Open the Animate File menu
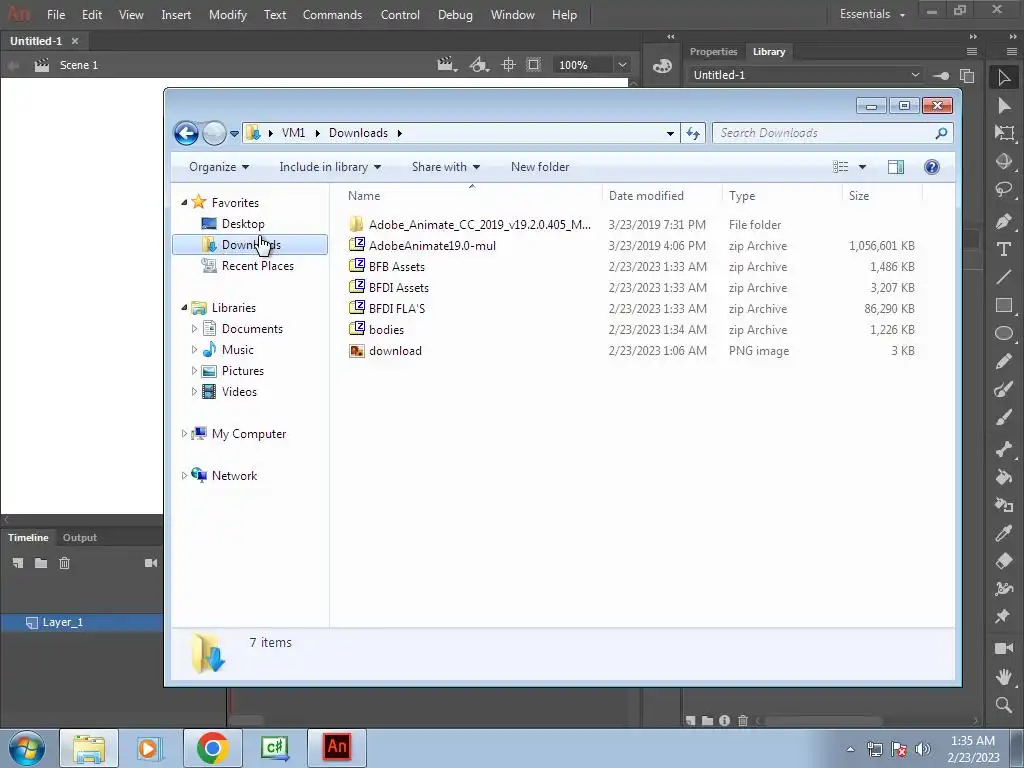 [x=56, y=14]
